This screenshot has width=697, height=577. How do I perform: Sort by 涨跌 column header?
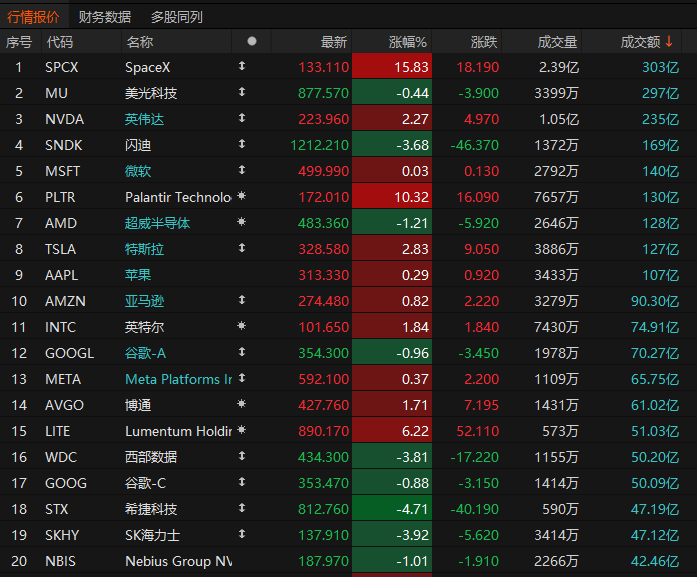(x=484, y=42)
